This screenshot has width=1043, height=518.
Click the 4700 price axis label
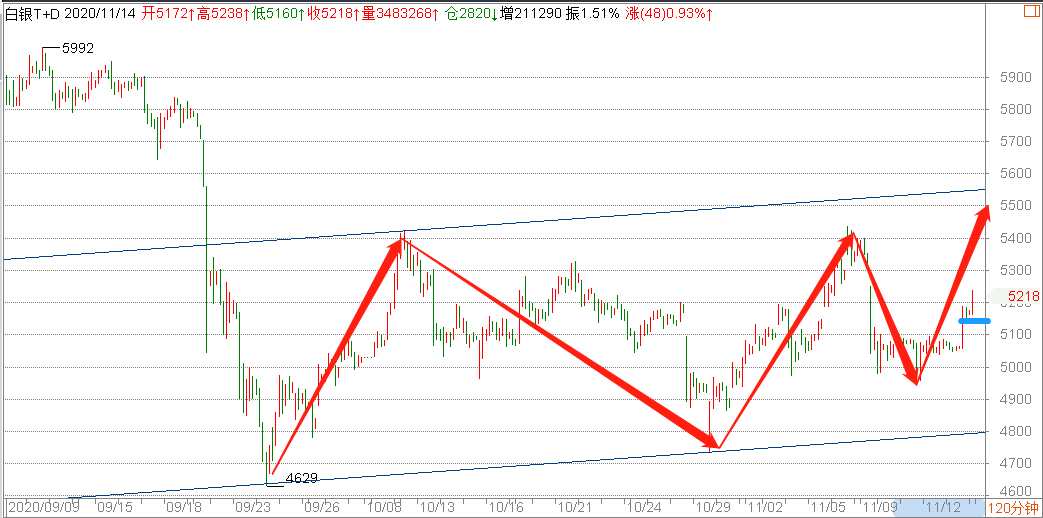pyautogui.click(x=1014, y=463)
